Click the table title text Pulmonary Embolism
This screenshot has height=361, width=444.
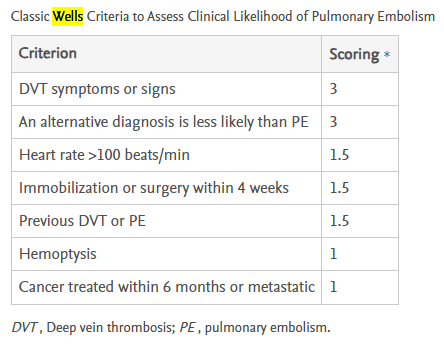[x=373, y=17]
